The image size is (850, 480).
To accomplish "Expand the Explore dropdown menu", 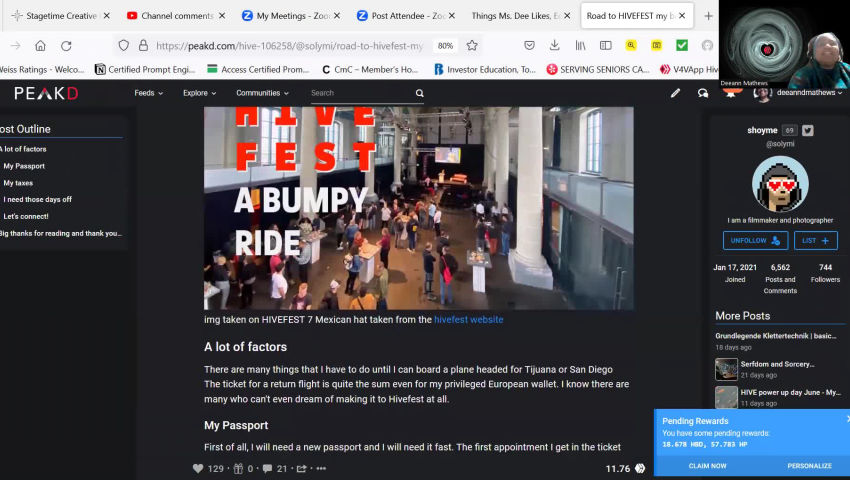I will point(199,93).
